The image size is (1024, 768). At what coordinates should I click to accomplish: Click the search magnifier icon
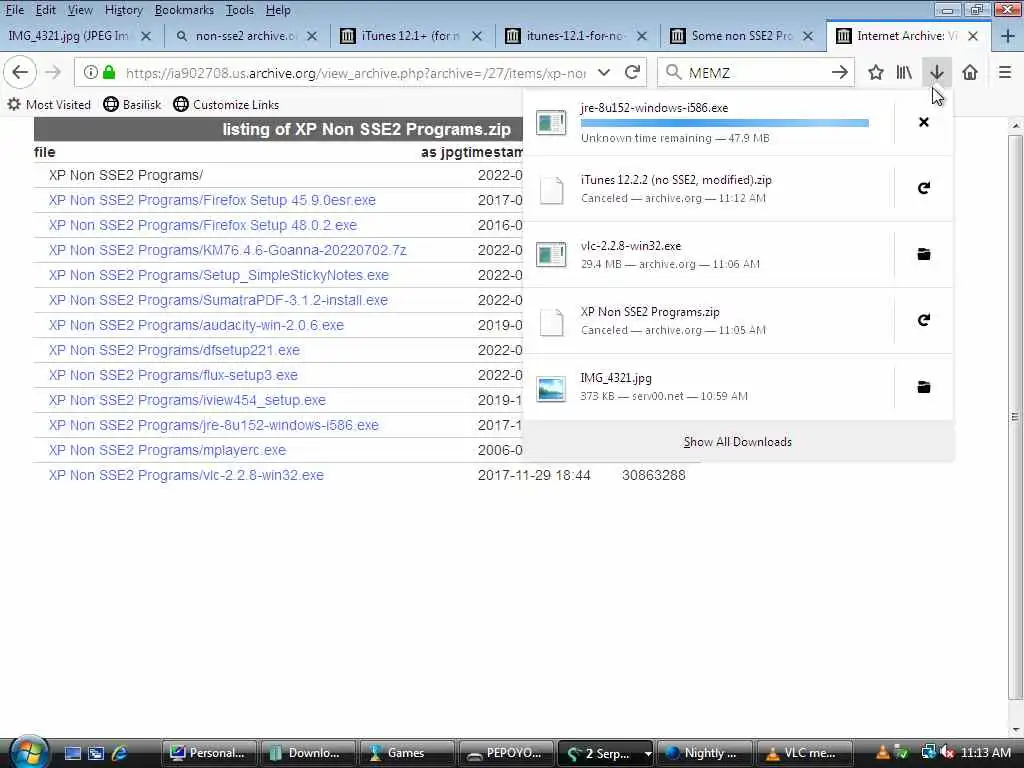[673, 72]
